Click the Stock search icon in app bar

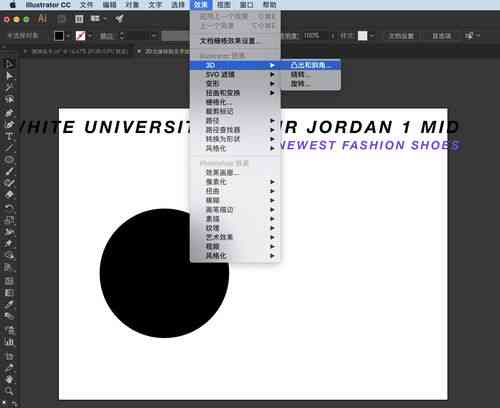79,19
